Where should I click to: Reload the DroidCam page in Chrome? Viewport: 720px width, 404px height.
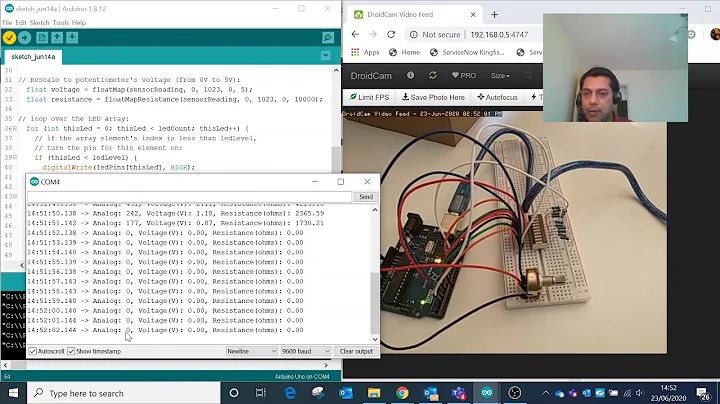point(391,34)
